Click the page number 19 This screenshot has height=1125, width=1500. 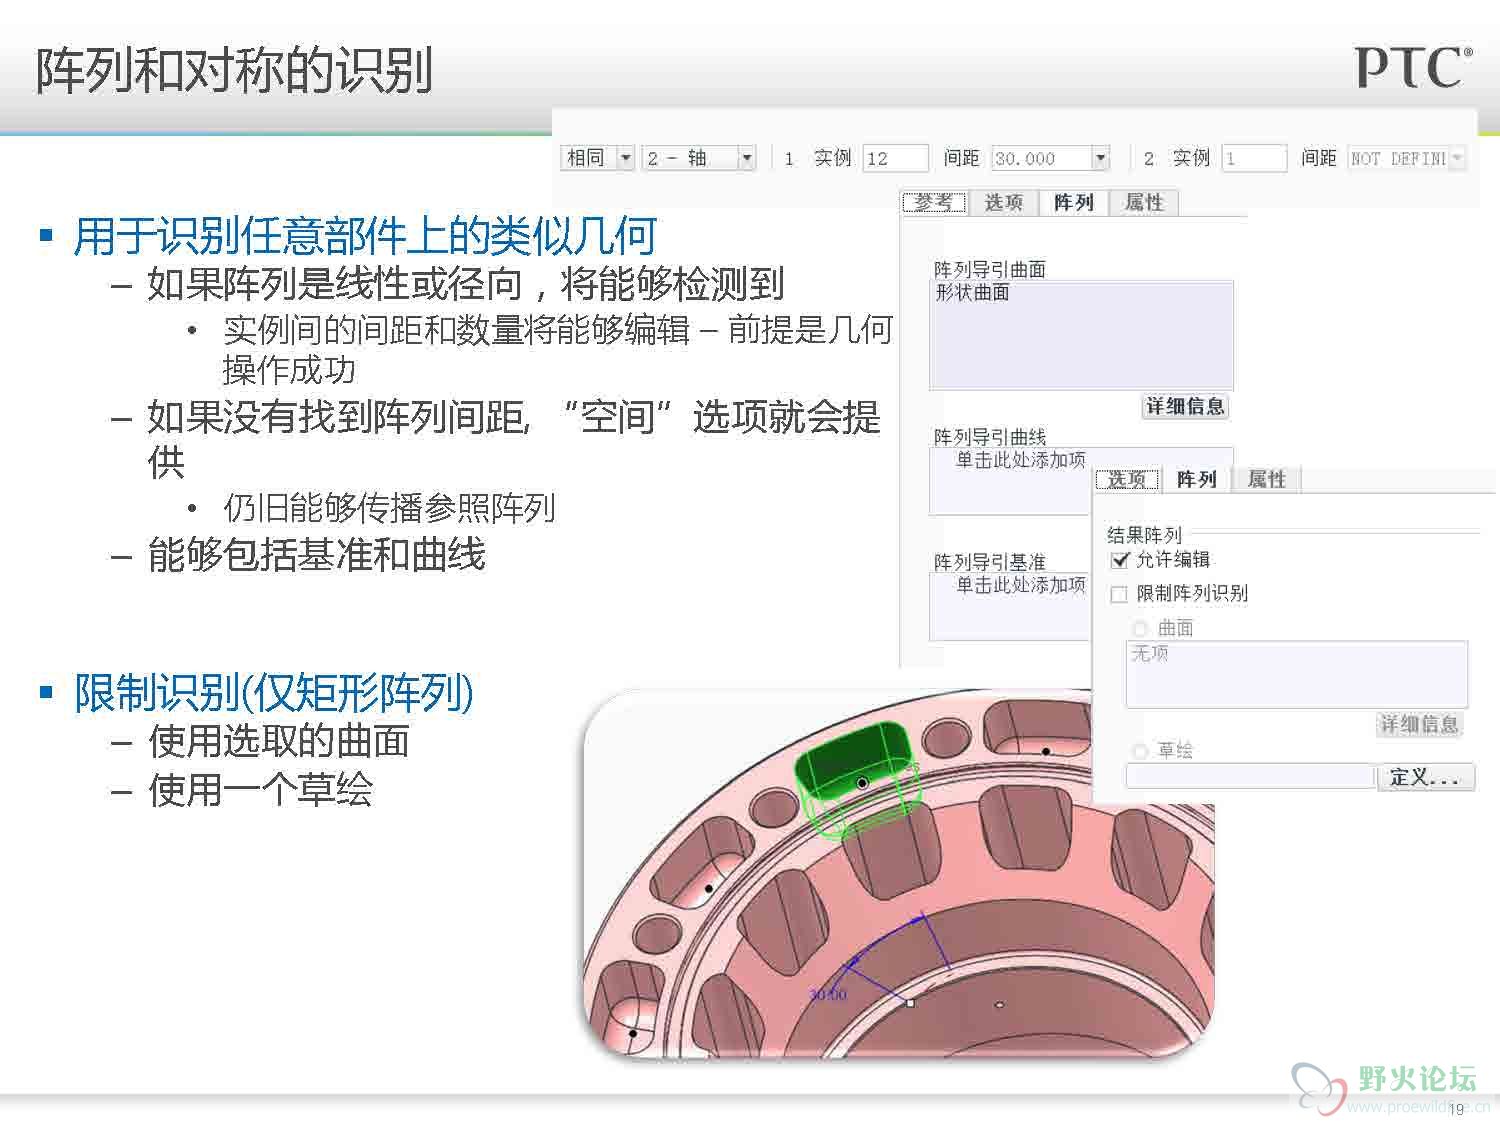click(1456, 1108)
